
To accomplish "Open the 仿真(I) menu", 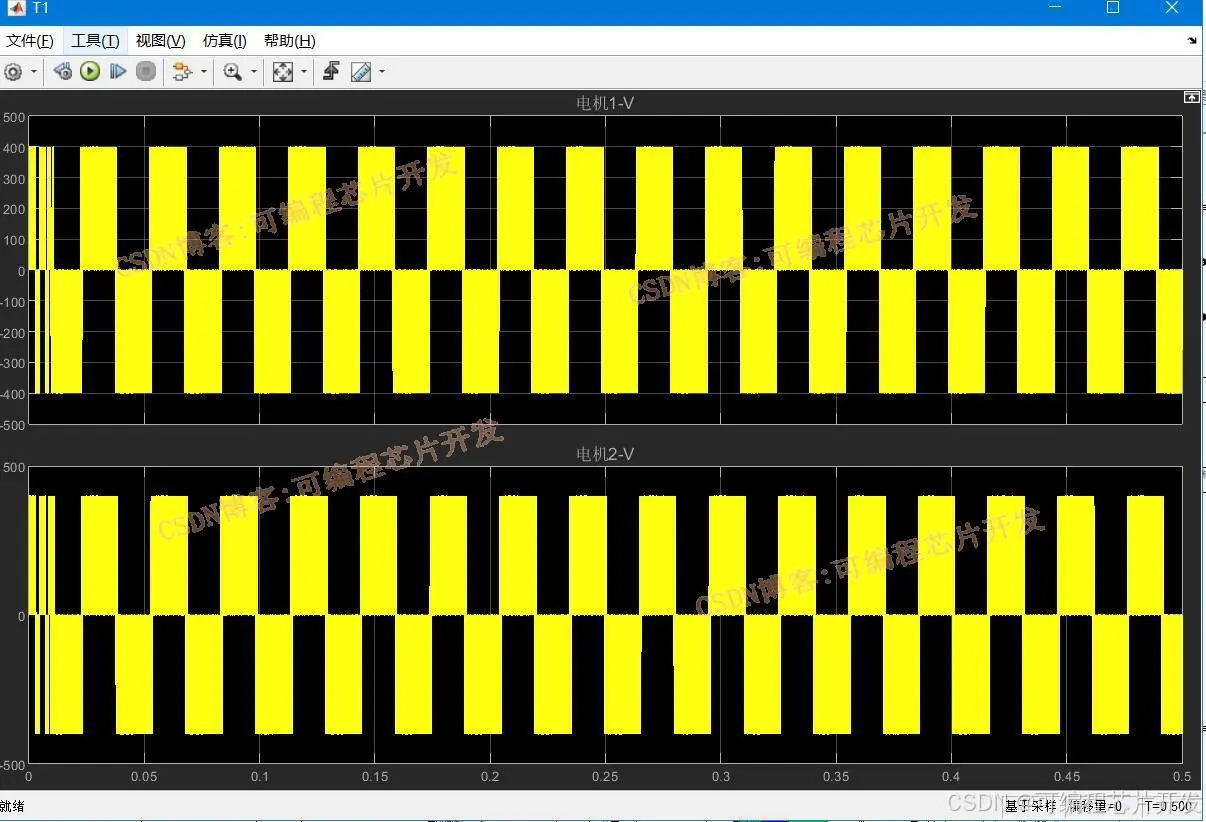I will 225,41.
